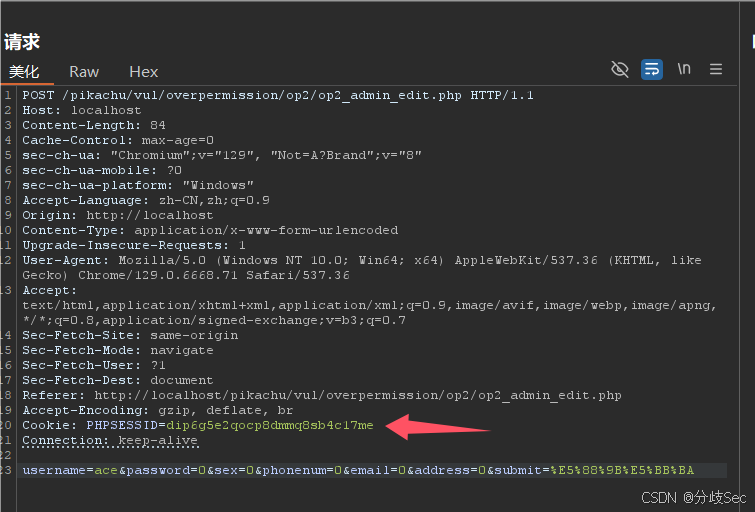
Task: Click the Sec-Fetch-Dest: document line
Action: coord(118,380)
